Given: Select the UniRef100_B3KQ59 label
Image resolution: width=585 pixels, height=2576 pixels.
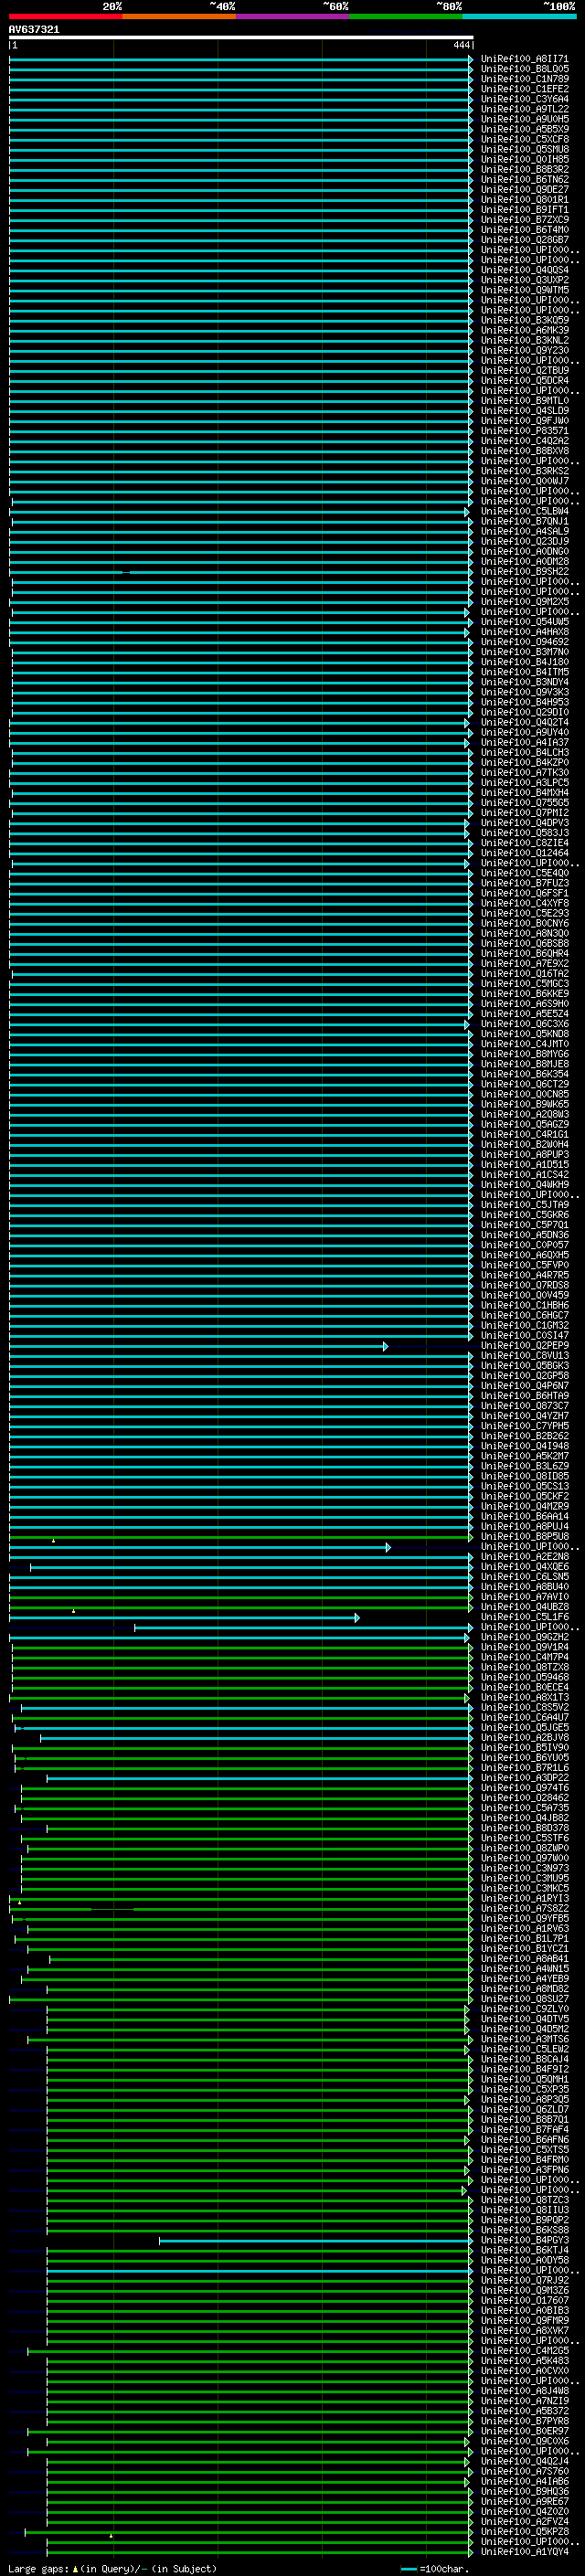Looking at the screenshot, I should [525, 320].
